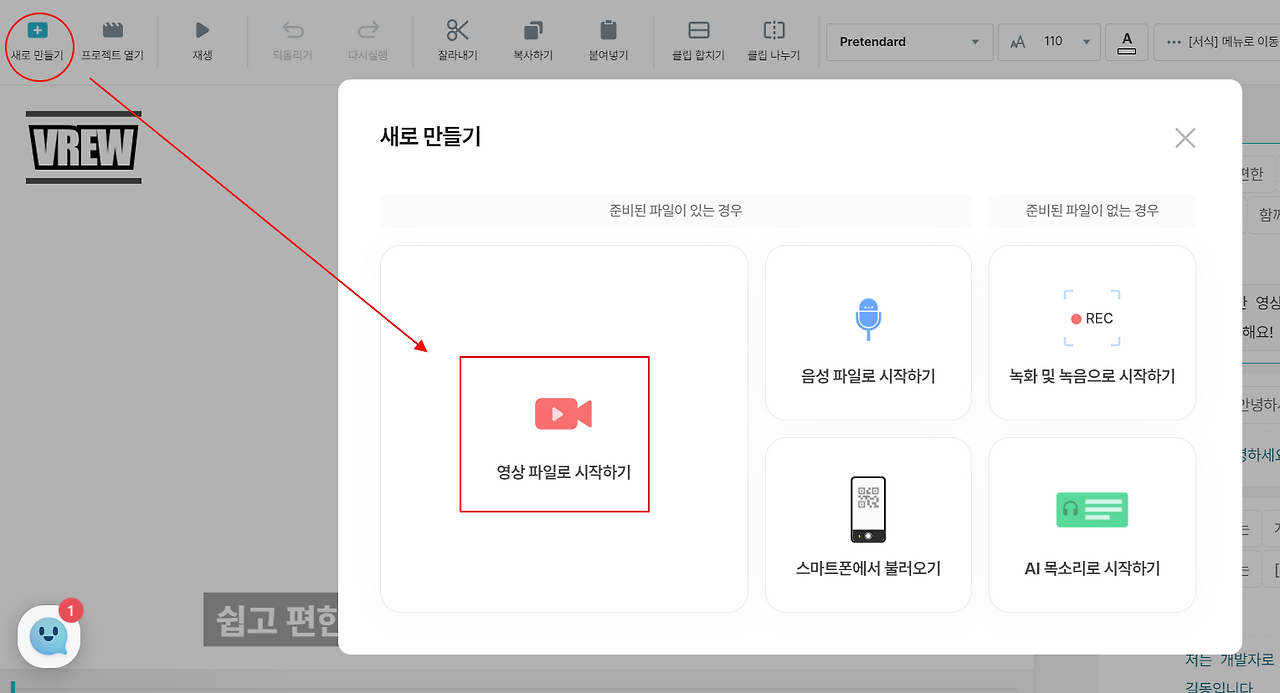Copy using the 복사하기 icon
Screen dimensions: 1280x693
click(533, 31)
